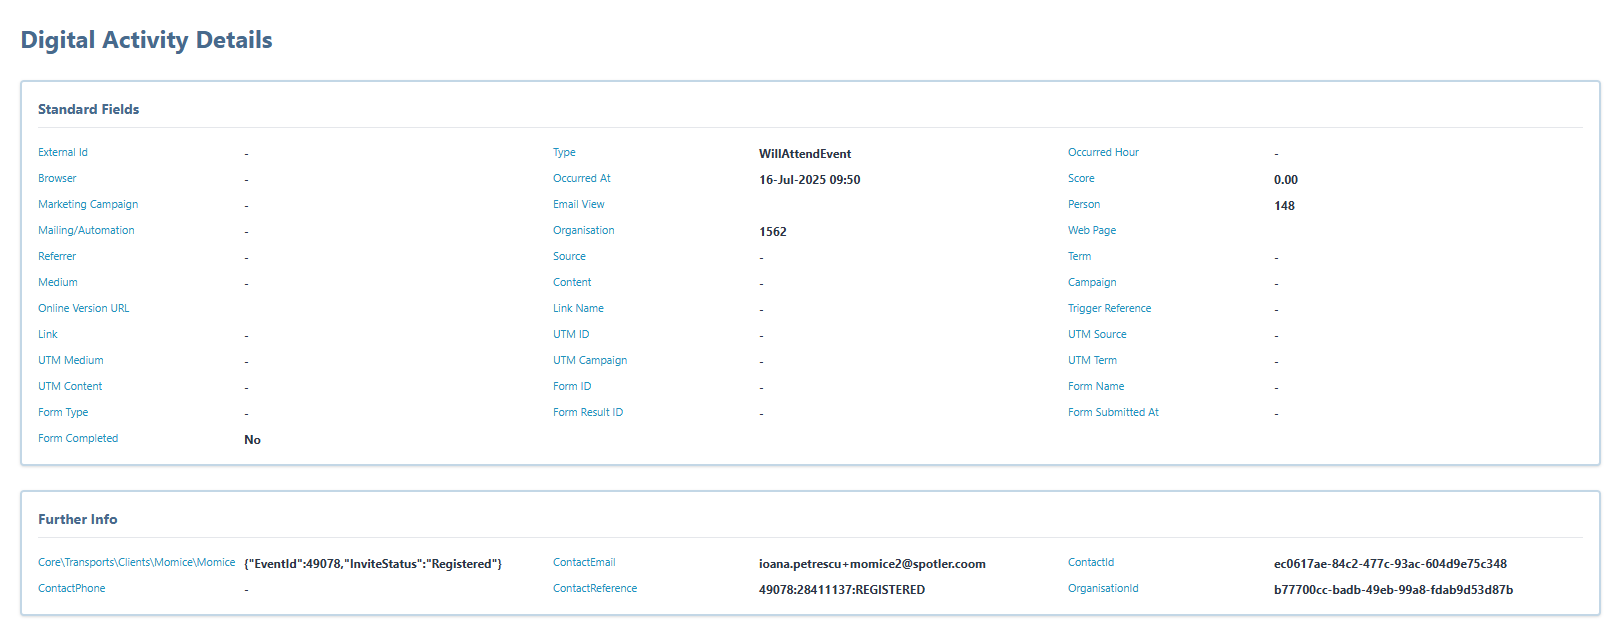Viewport: 1621px width, 638px height.
Task: Click the Source field label
Action: [x=569, y=256]
